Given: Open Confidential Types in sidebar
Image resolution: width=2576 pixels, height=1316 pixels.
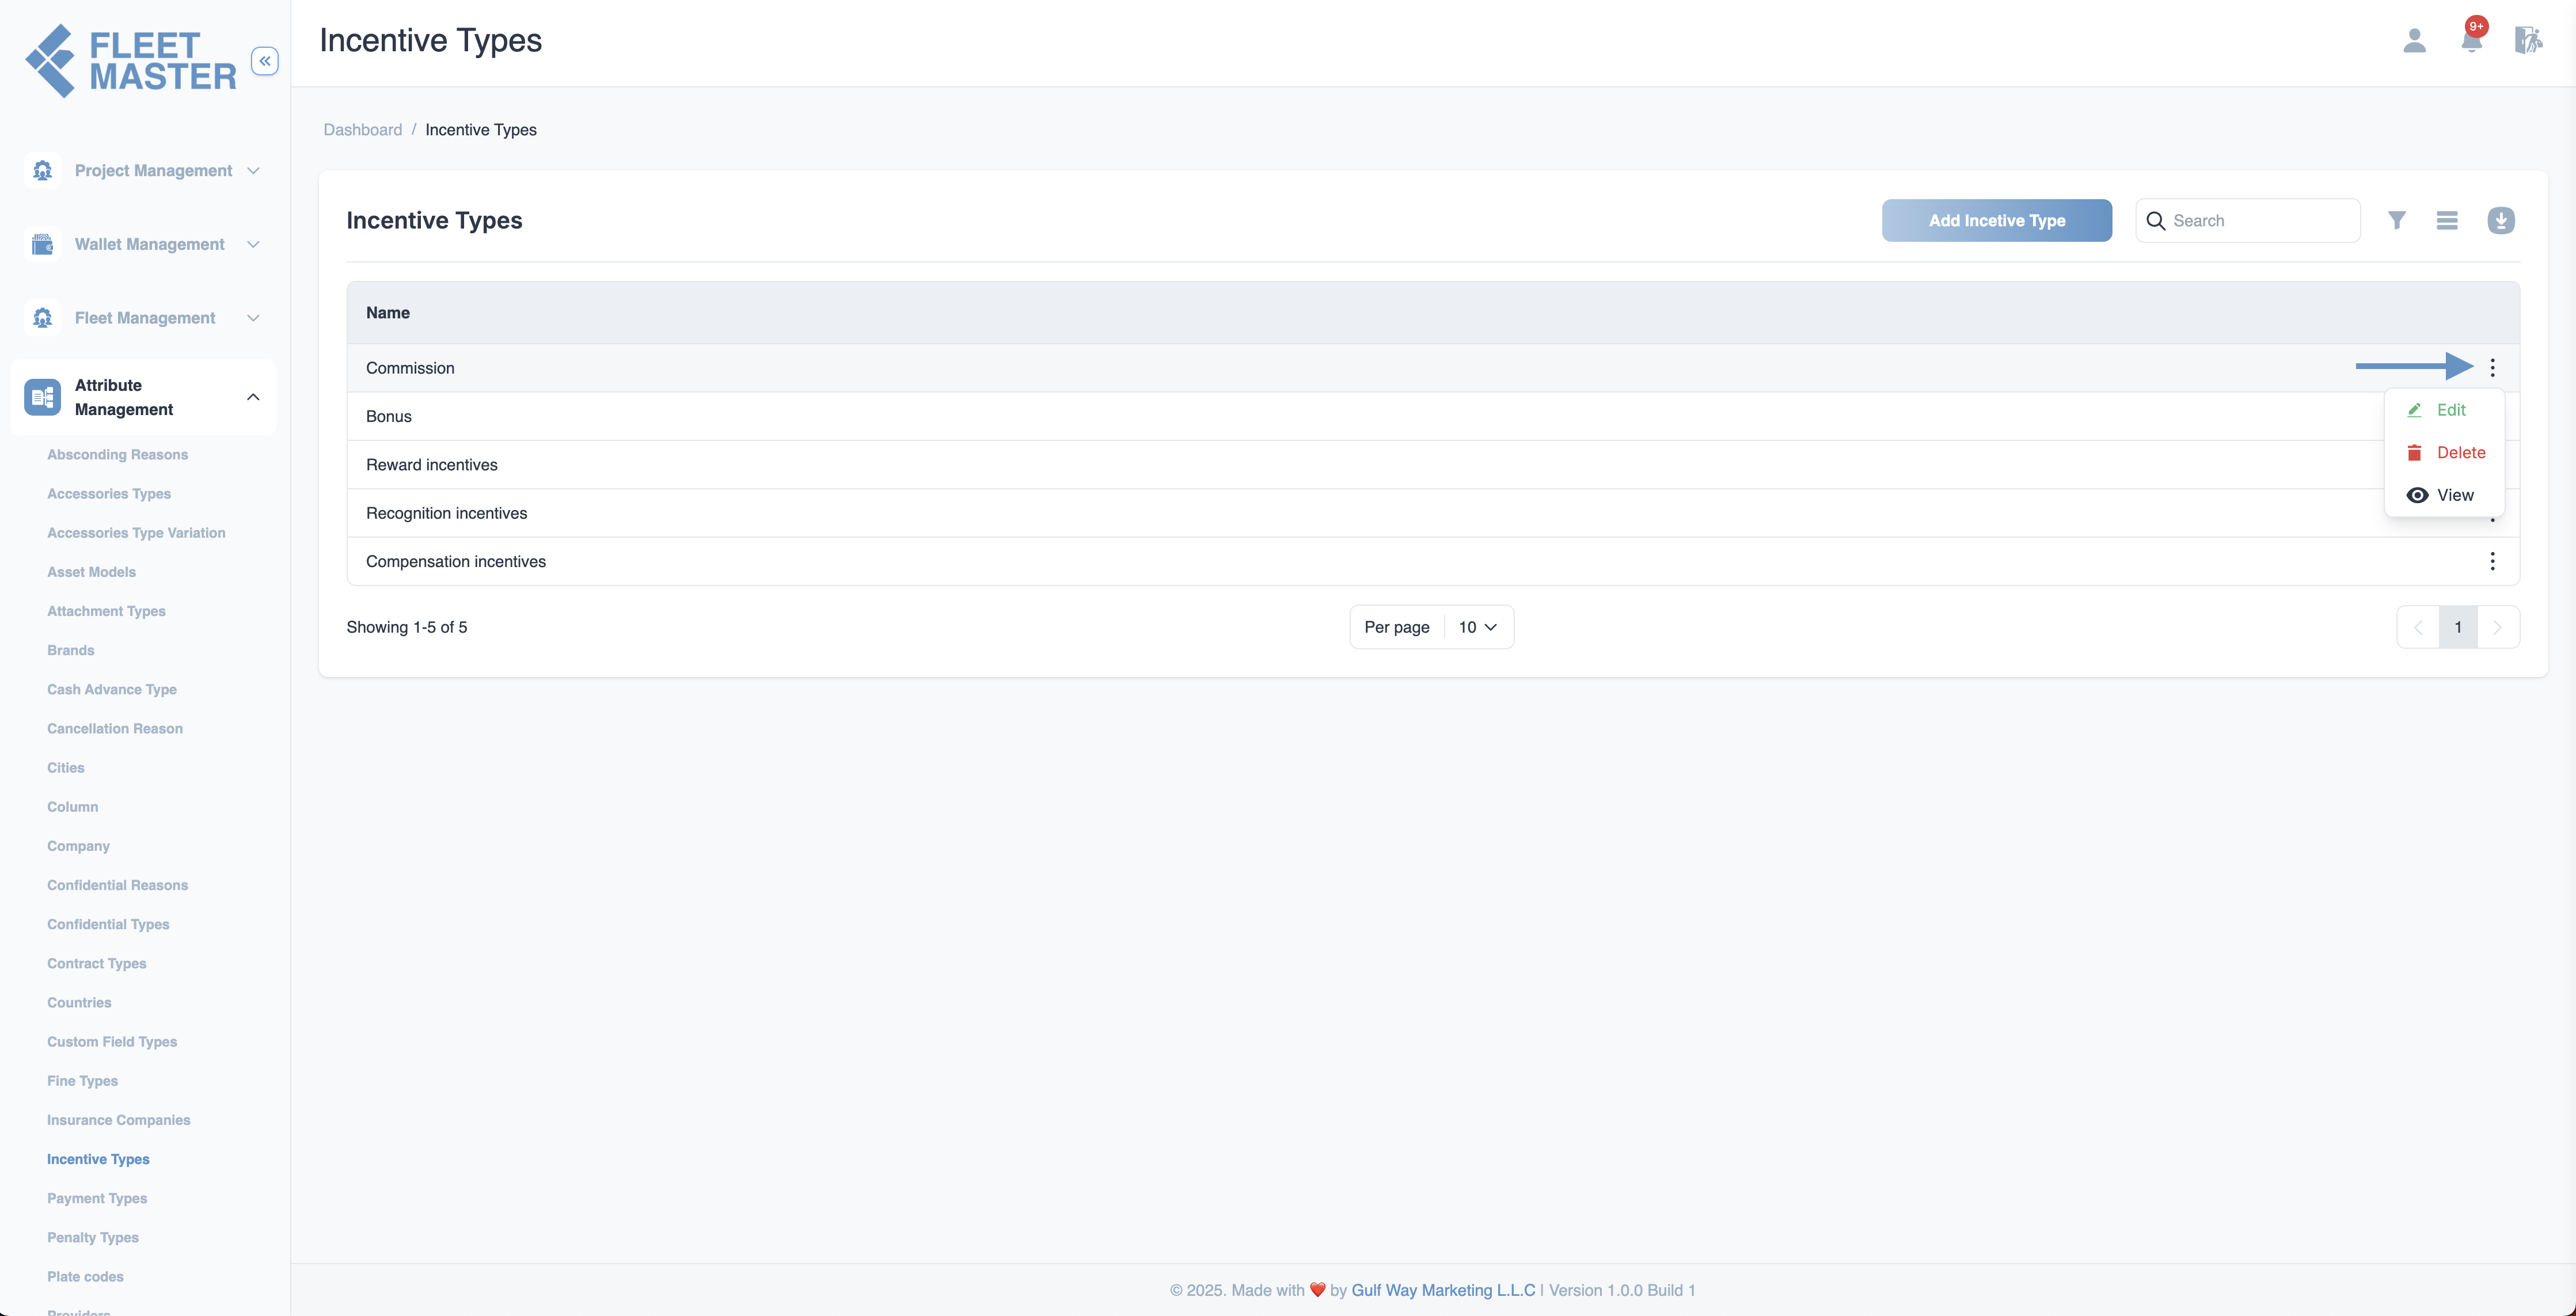Looking at the screenshot, I should [108, 924].
